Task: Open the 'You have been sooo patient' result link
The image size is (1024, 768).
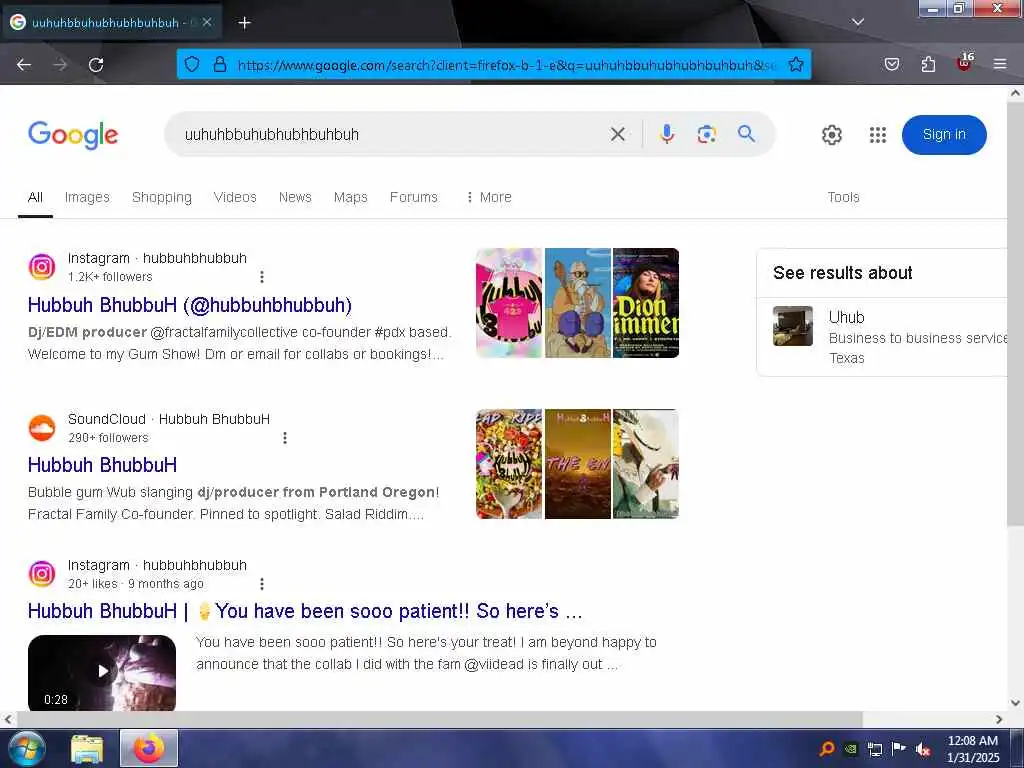Action: [x=305, y=611]
